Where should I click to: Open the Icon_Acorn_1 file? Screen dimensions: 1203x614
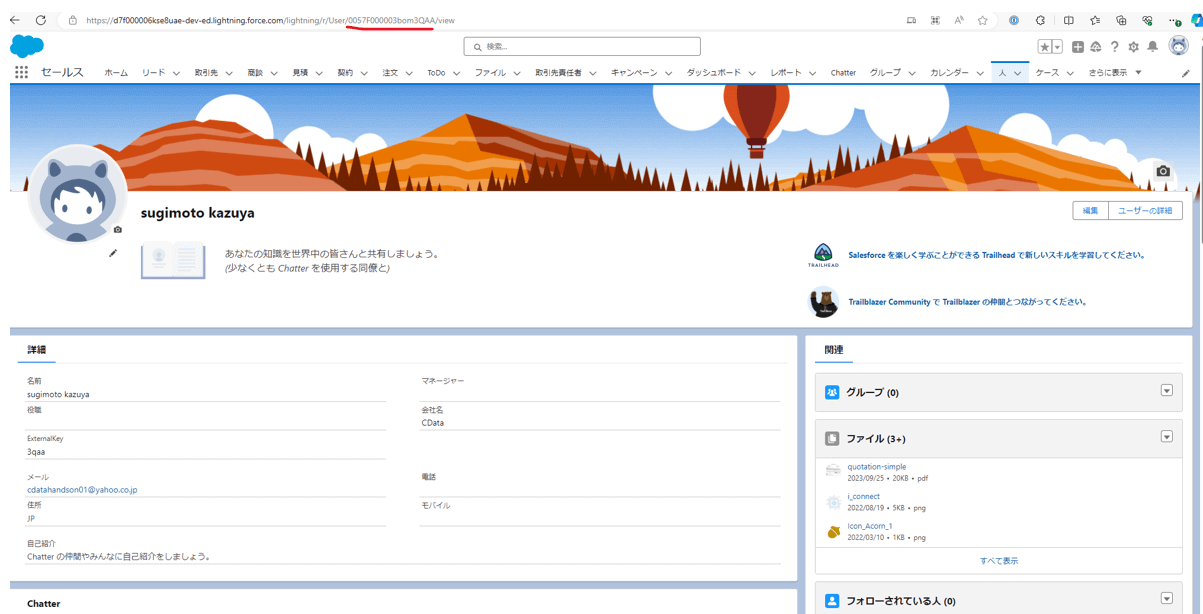click(870, 526)
